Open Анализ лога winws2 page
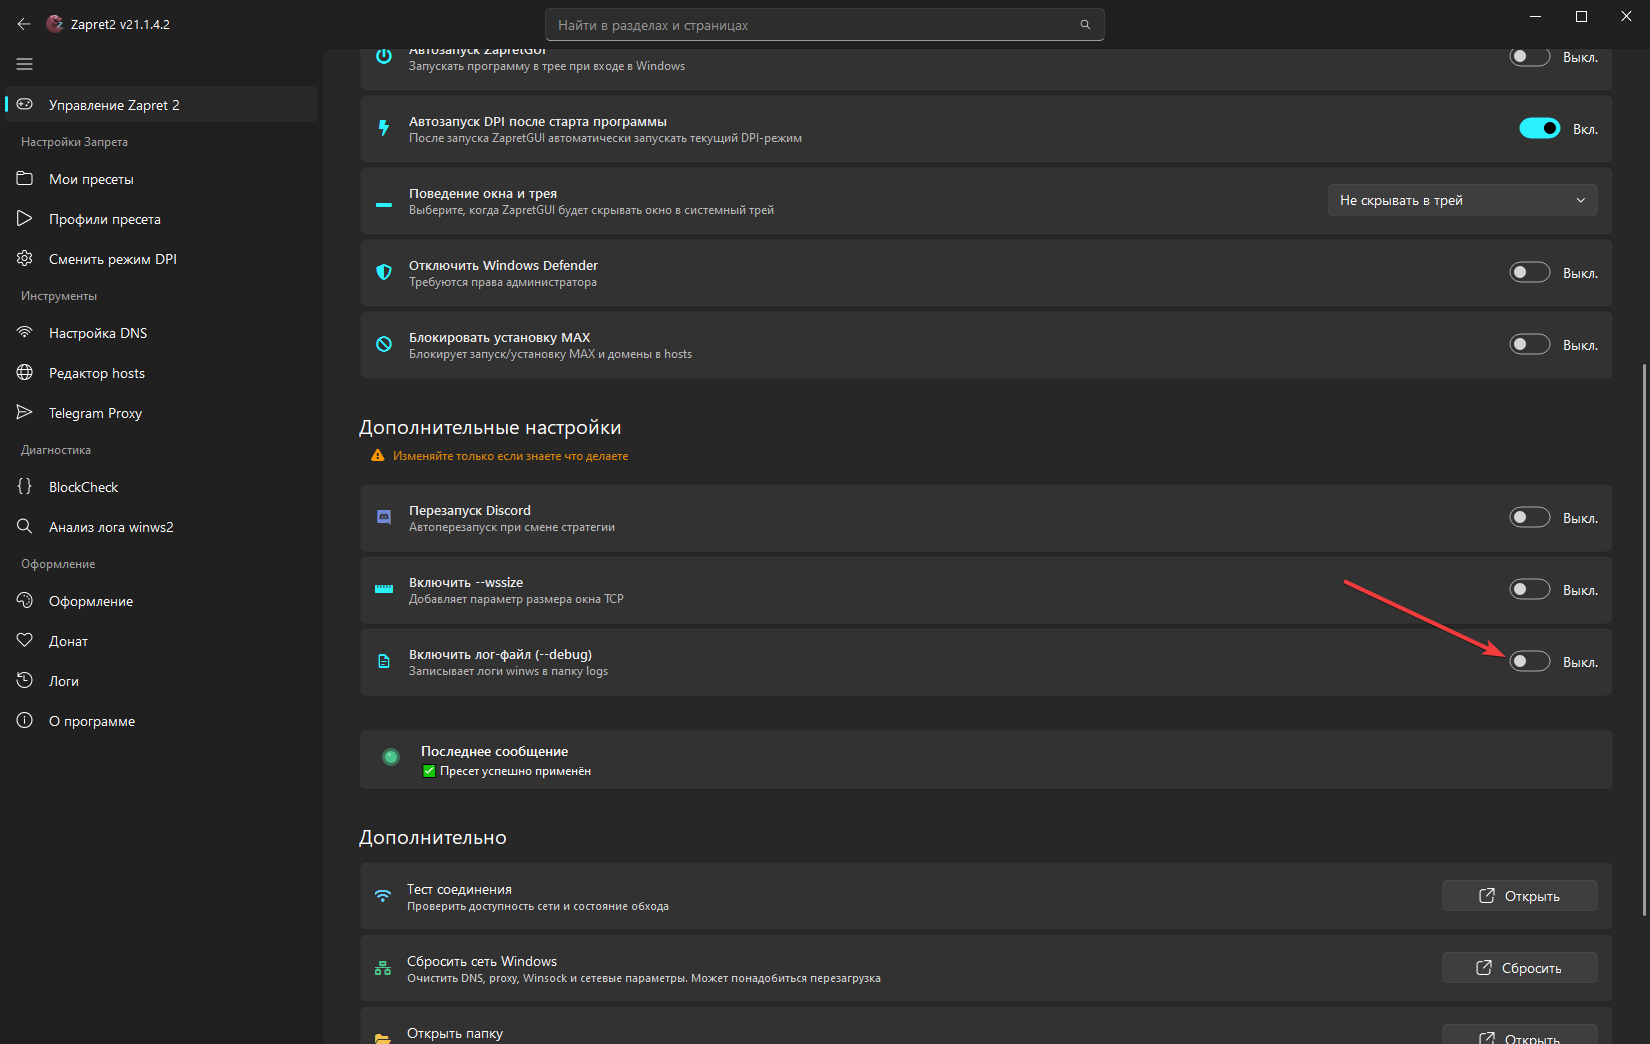The height and width of the screenshot is (1044, 1650). pyautogui.click(x=161, y=526)
